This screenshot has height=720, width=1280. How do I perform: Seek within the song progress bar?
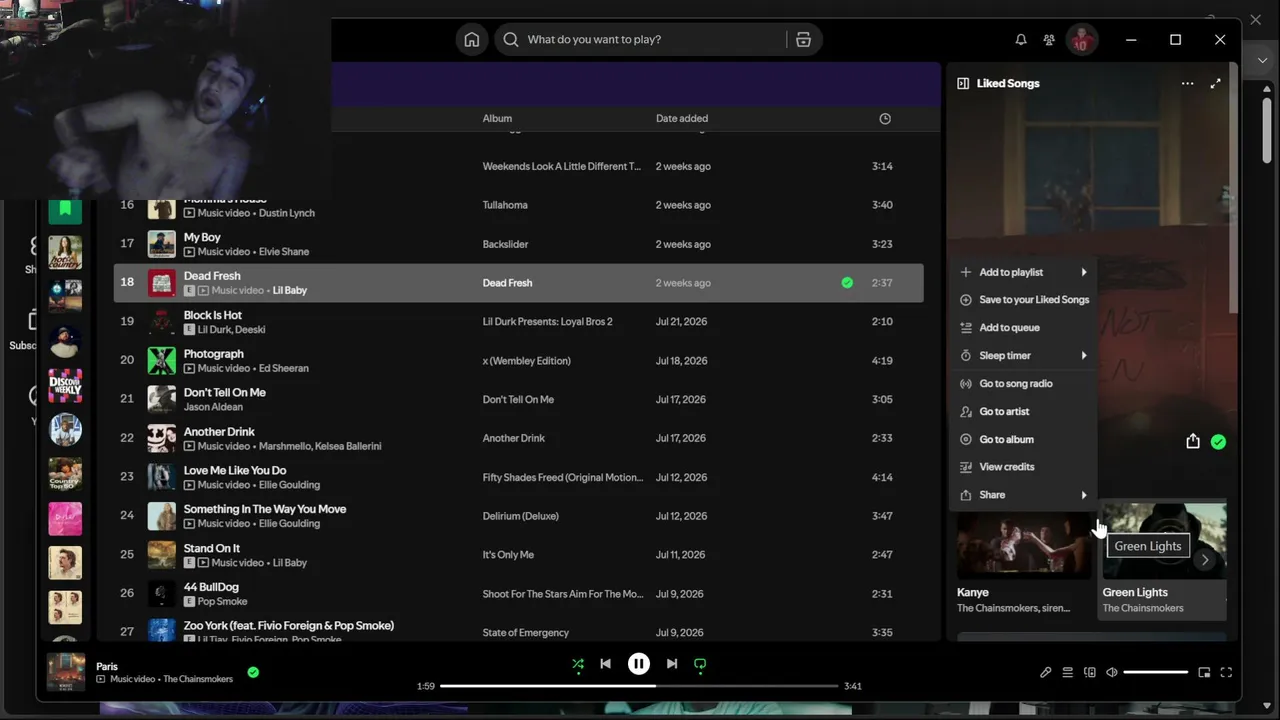(x=639, y=686)
